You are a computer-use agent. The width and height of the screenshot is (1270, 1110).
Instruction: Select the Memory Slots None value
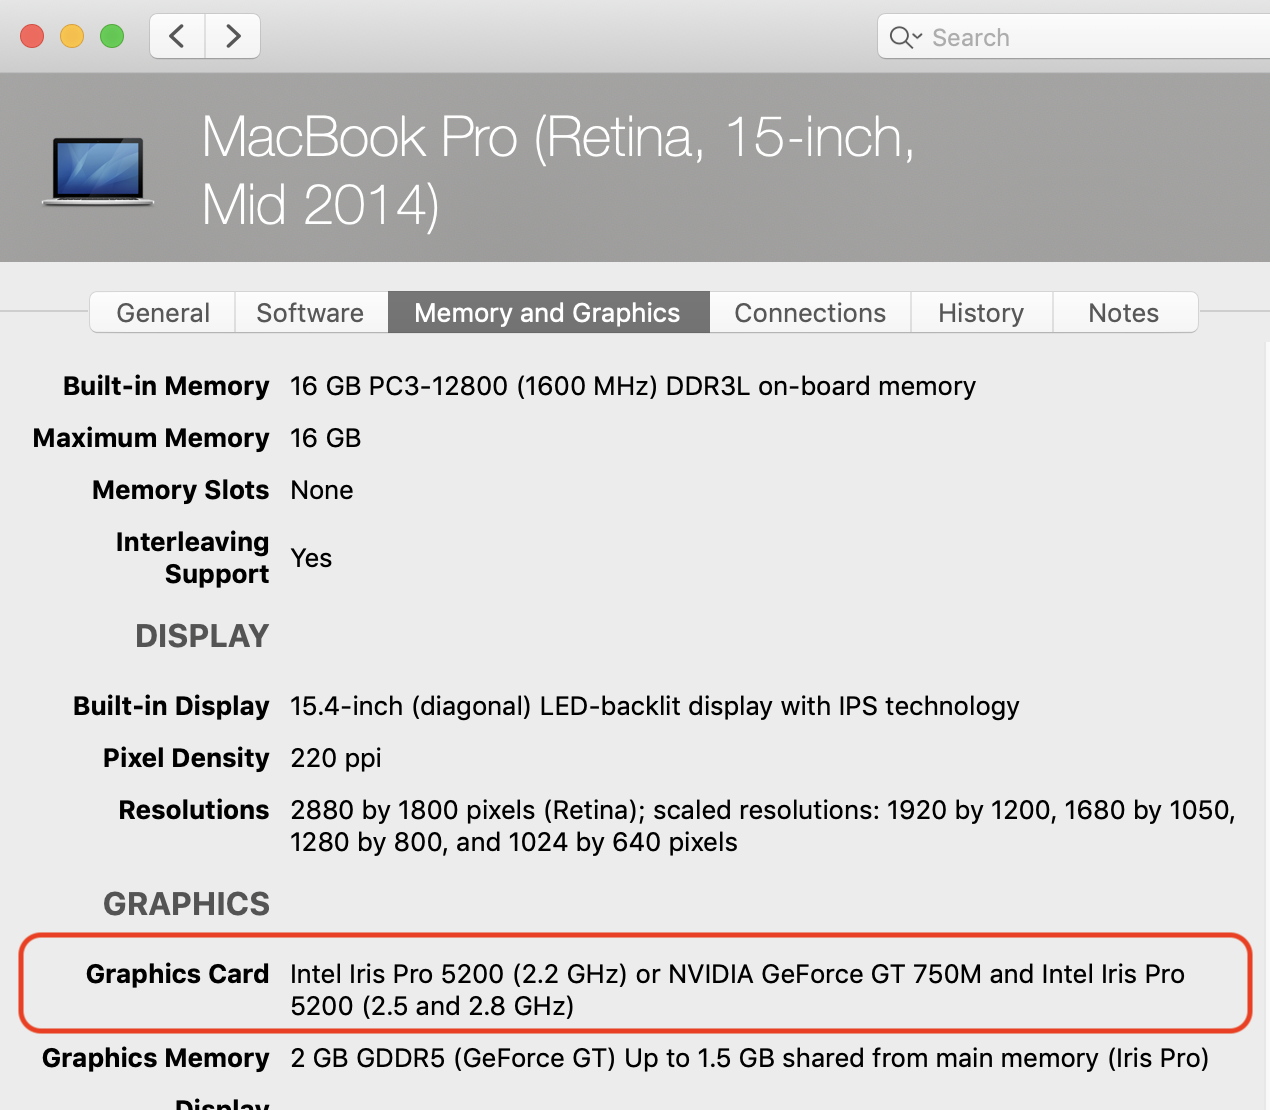pyautogui.click(x=322, y=490)
